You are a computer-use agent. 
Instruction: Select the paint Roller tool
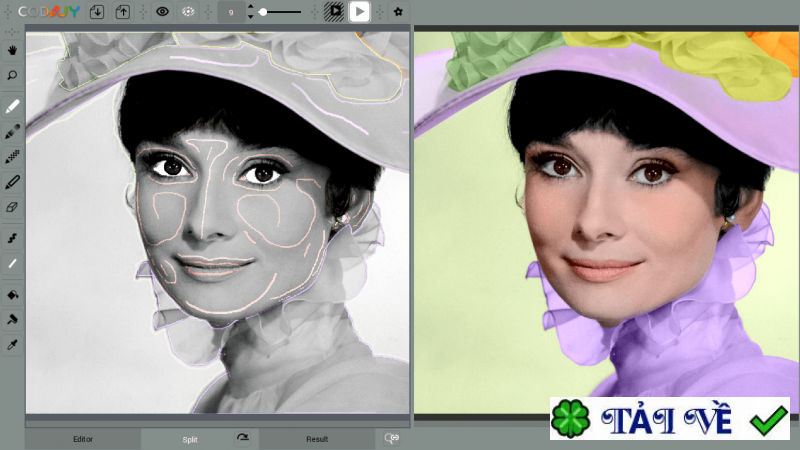[12, 319]
